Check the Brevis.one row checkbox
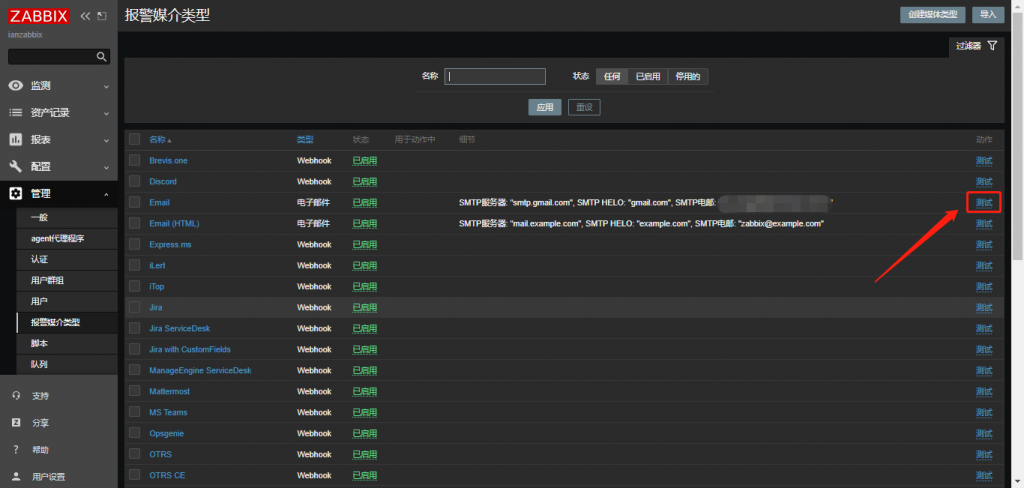The height and width of the screenshot is (488, 1024). (135, 160)
